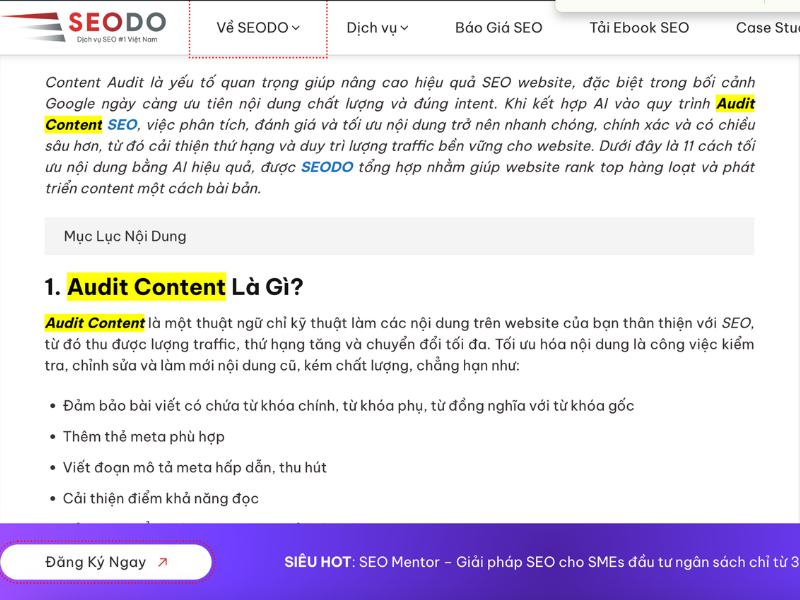Image resolution: width=800 pixels, height=600 pixels.
Task: Click bullet Viết đoạn mô tả meta hấp dẫn
Action: [x=194, y=467]
